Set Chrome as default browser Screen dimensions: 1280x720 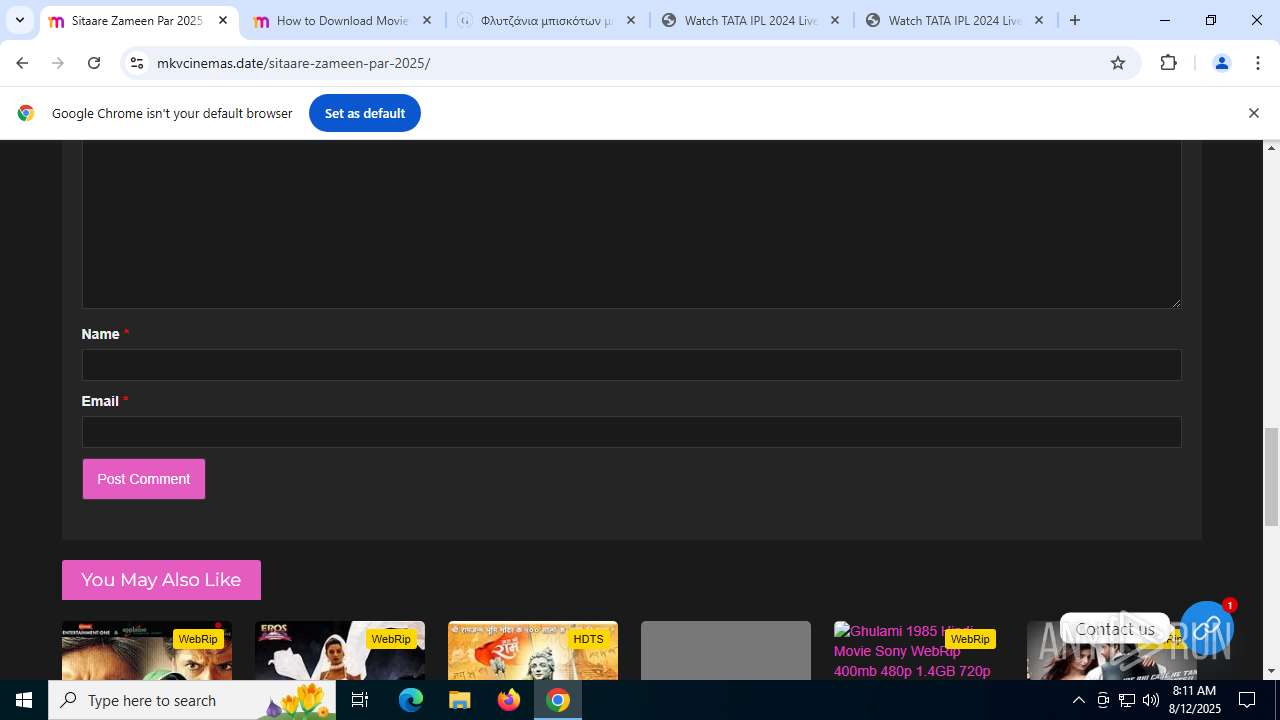[364, 113]
